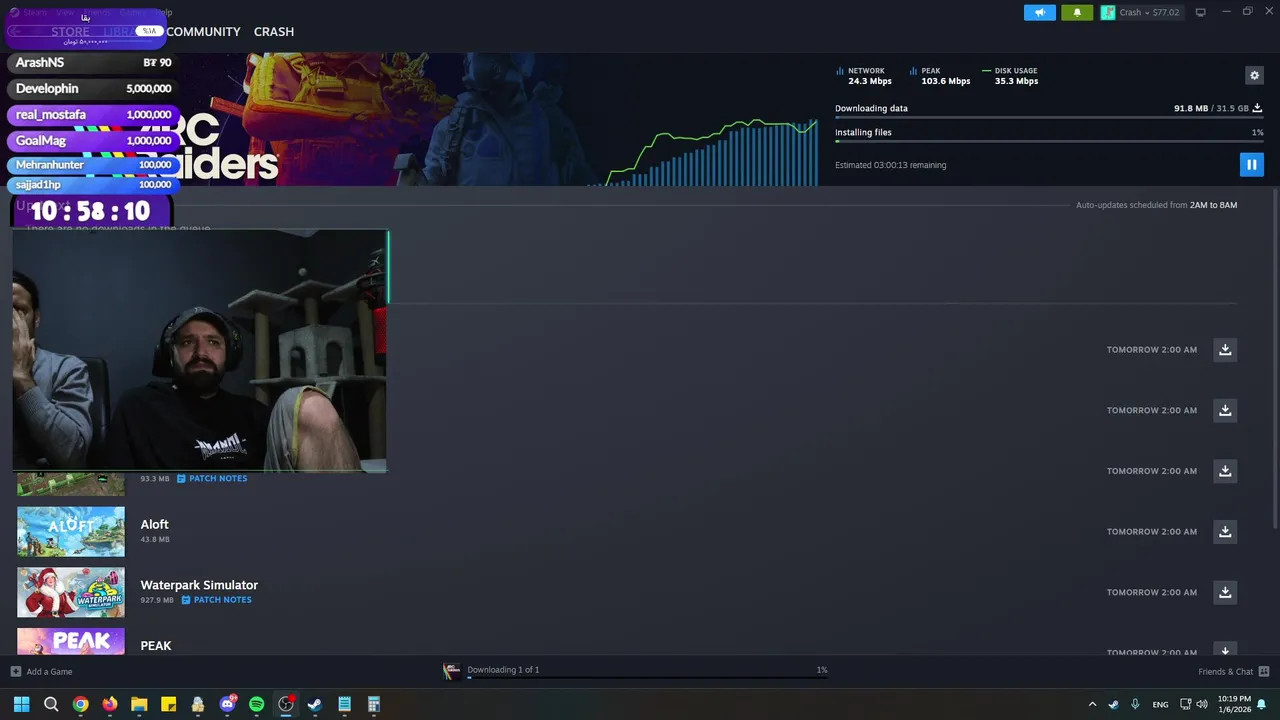Open Notepad from taskbar
The width and height of the screenshot is (1280, 720).
[344, 705]
